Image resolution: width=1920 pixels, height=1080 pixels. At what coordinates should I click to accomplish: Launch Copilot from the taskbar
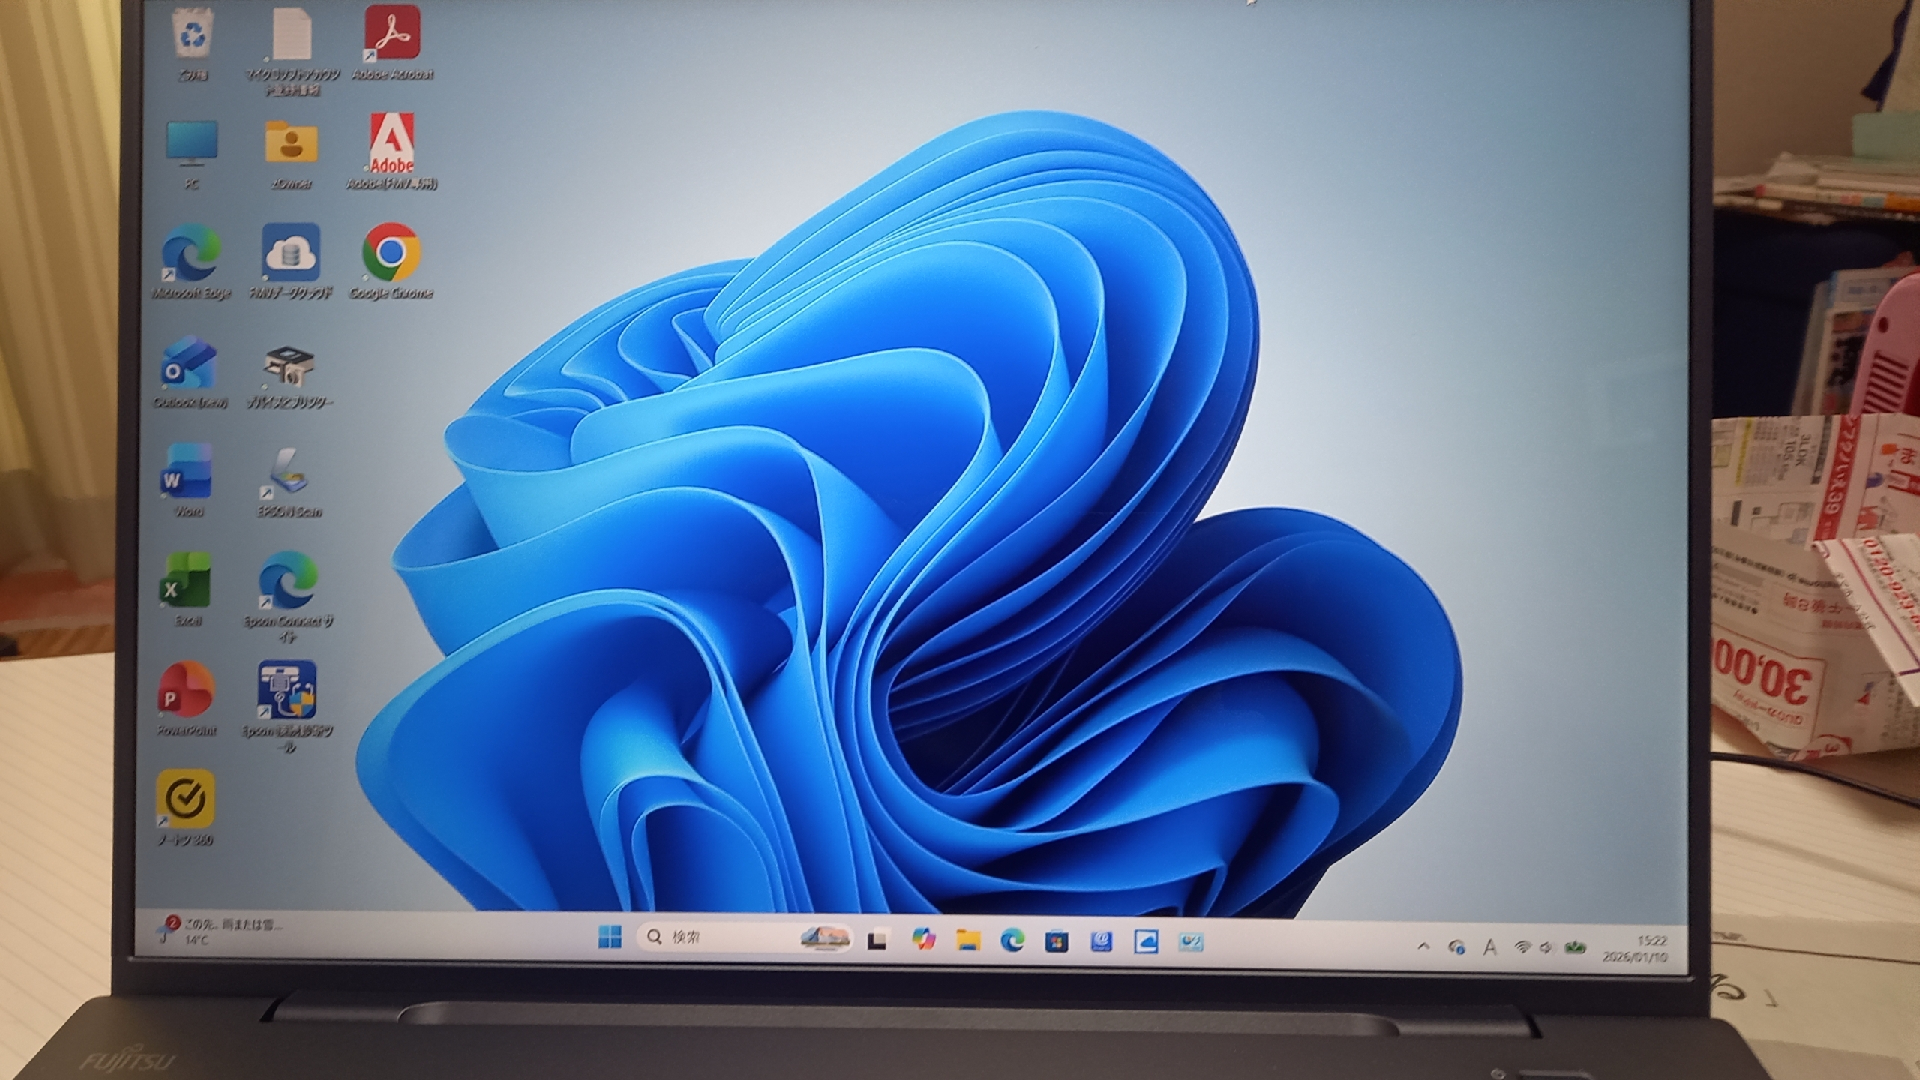coord(923,939)
